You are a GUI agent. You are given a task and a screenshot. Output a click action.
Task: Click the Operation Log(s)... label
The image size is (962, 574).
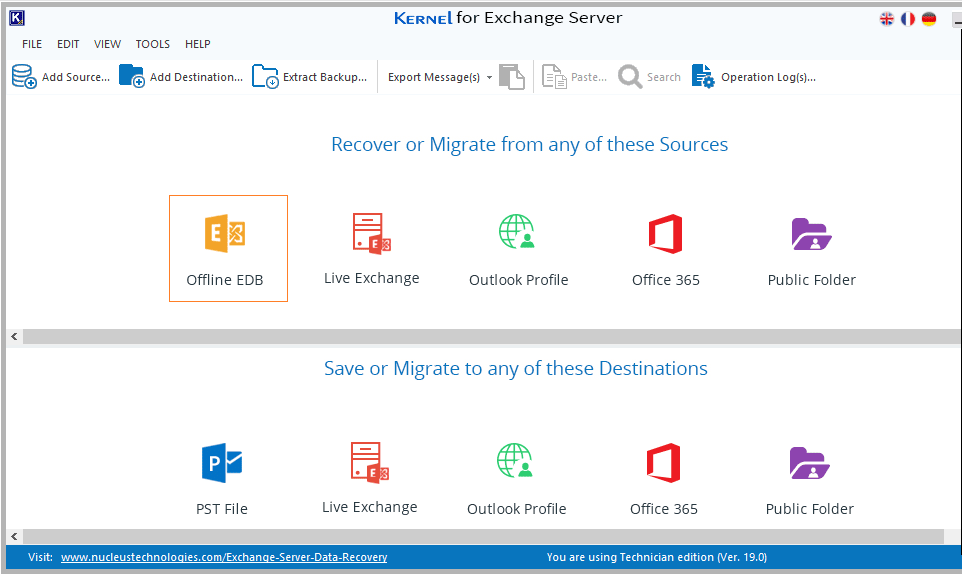768,77
